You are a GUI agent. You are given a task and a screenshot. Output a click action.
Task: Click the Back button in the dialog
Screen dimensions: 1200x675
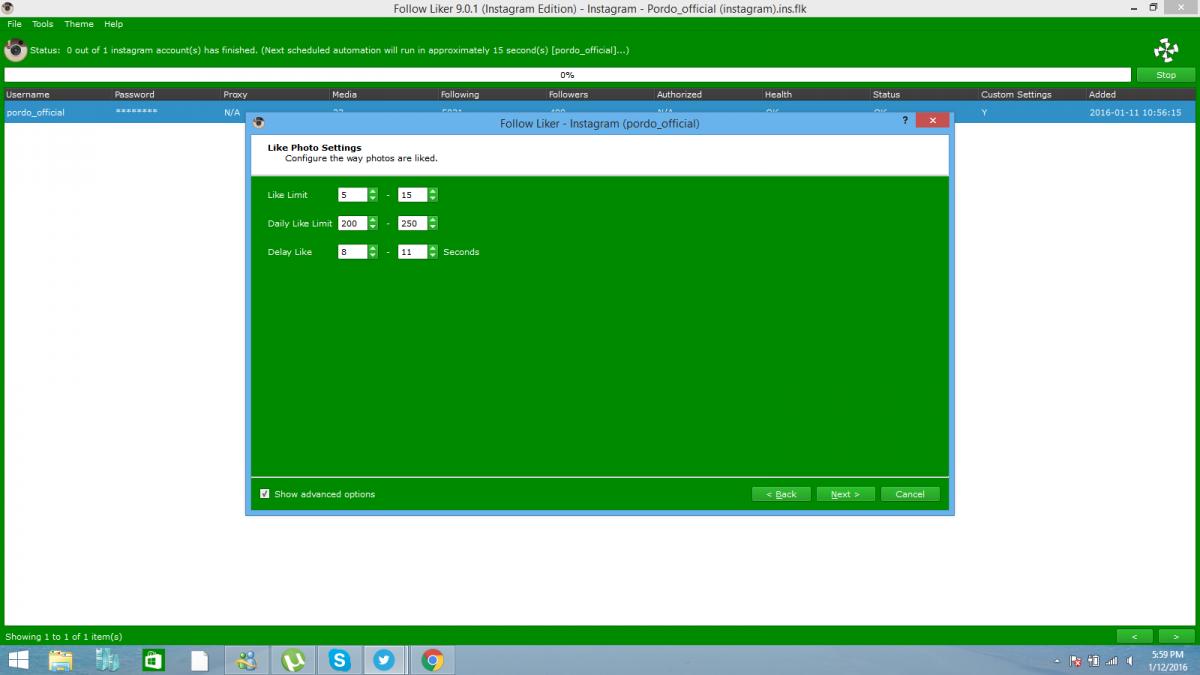781,494
